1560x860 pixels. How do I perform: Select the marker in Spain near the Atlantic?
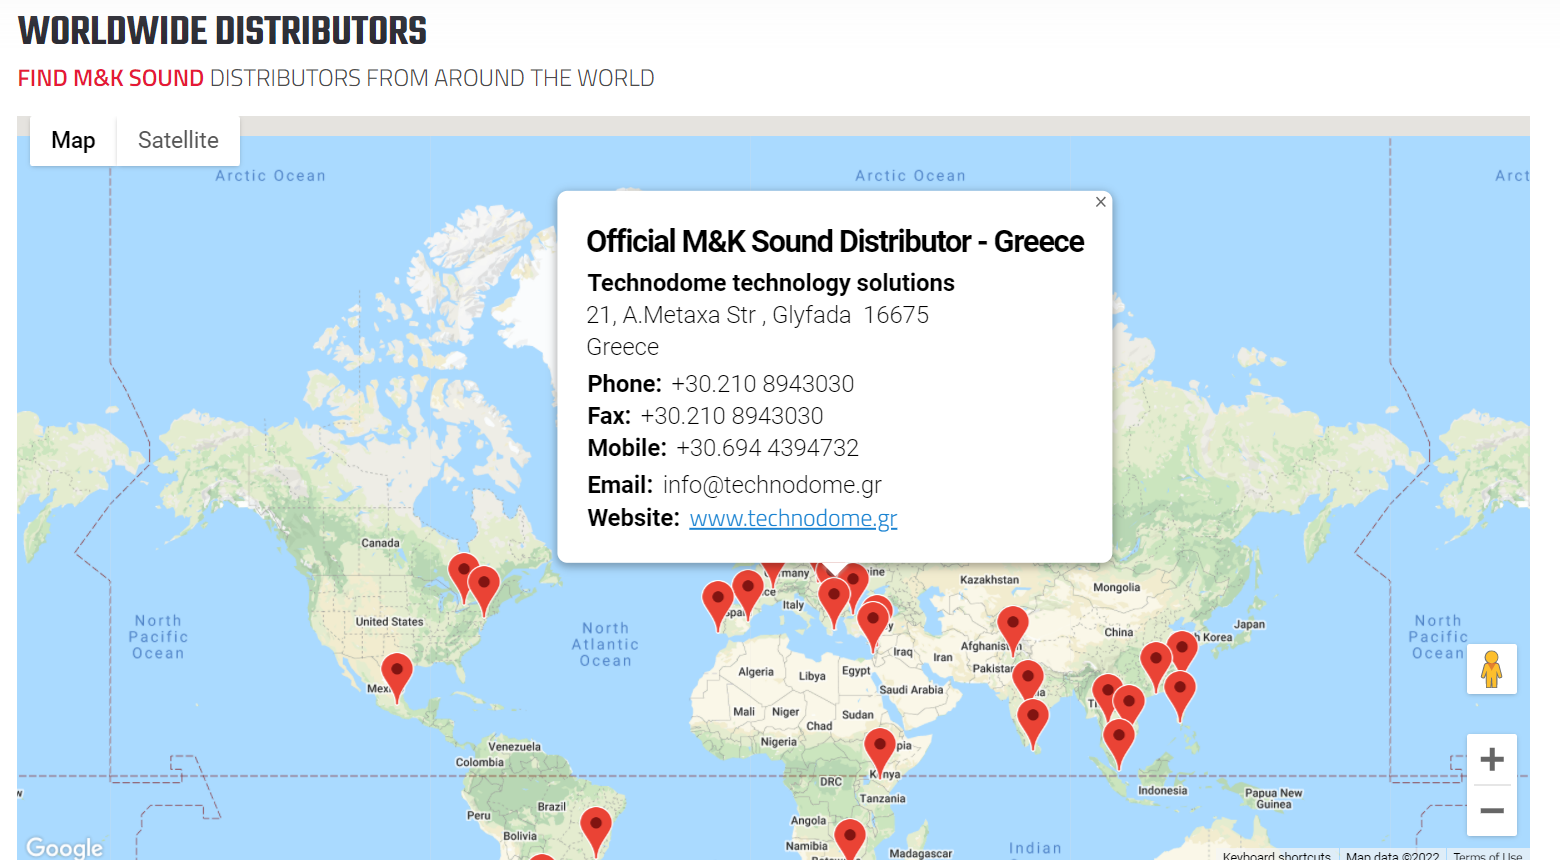[x=718, y=605]
